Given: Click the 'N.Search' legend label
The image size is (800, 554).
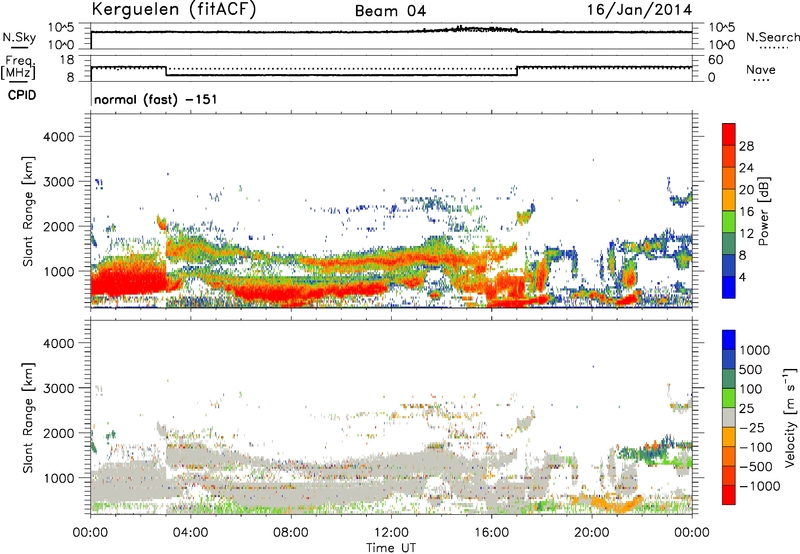Looking at the screenshot, I should coord(773,37).
